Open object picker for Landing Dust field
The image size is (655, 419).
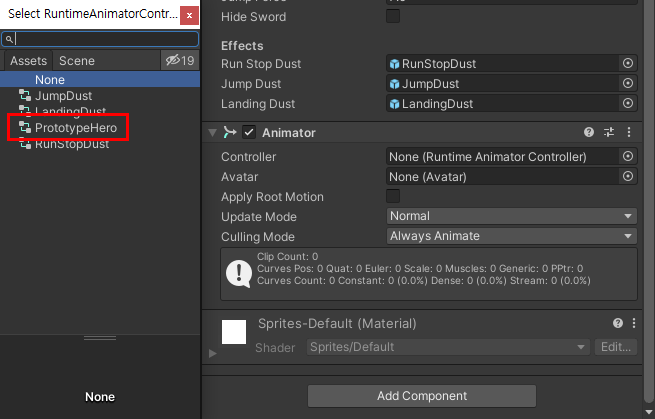627,103
